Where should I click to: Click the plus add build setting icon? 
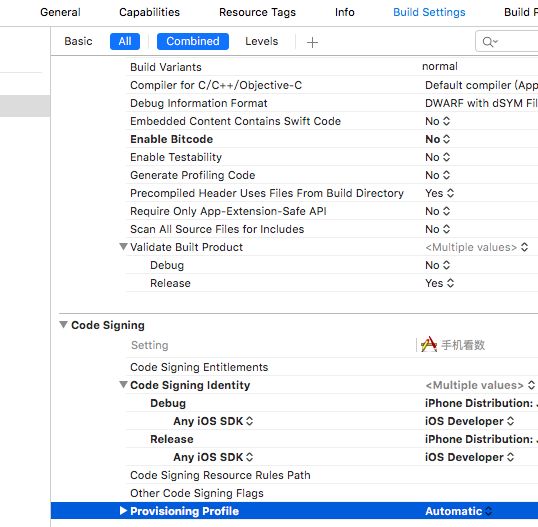(312, 42)
